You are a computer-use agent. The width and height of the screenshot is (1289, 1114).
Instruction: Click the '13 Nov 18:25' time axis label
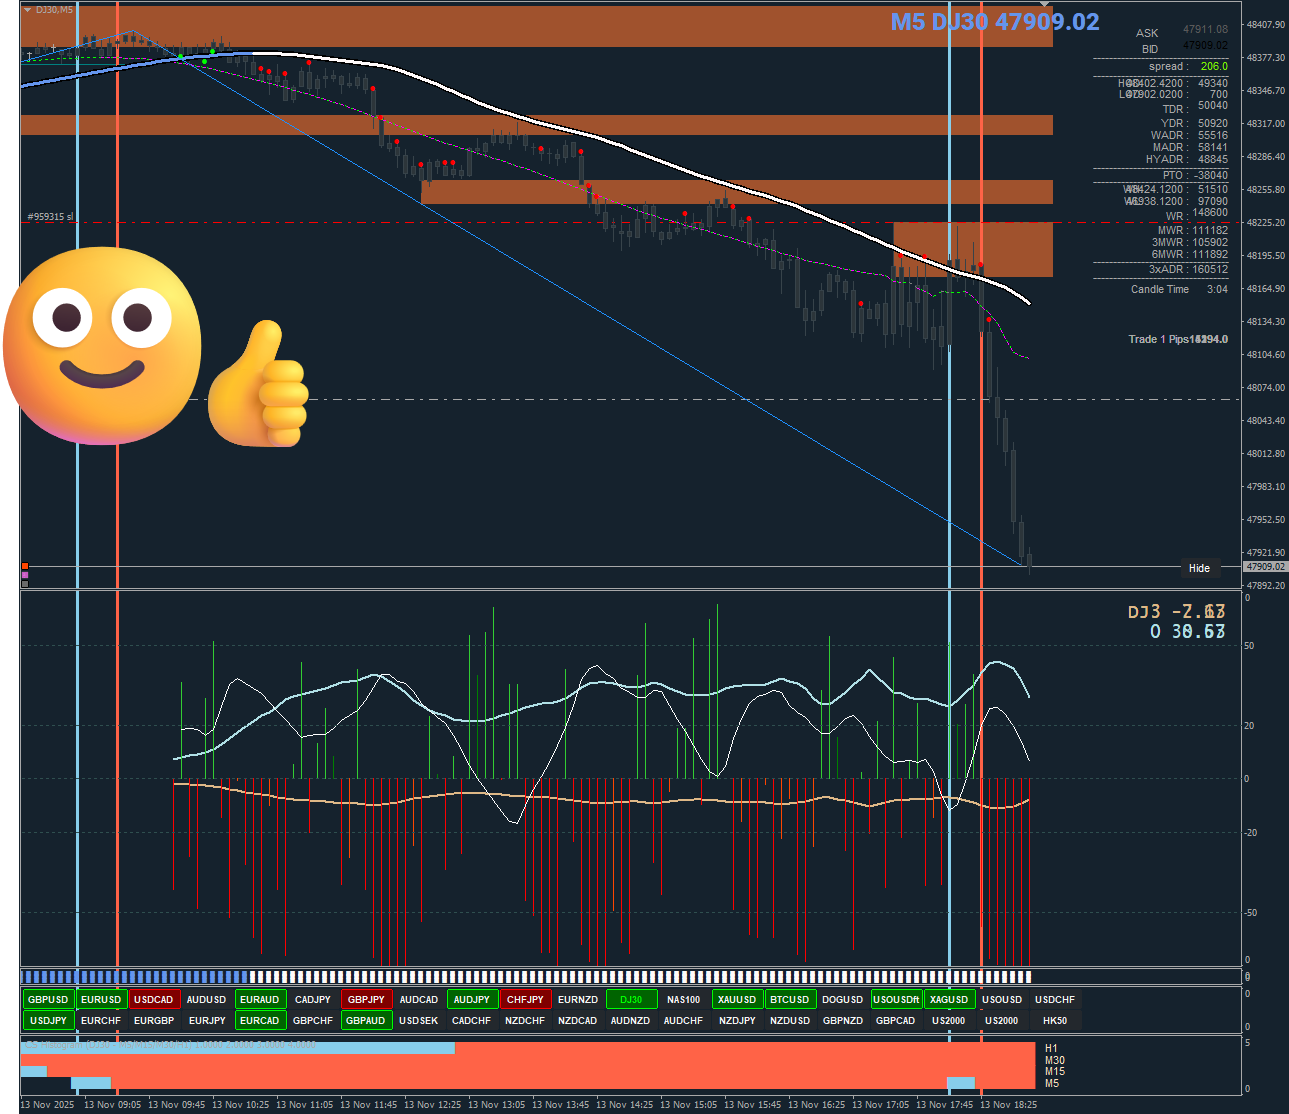pos(1009,1105)
